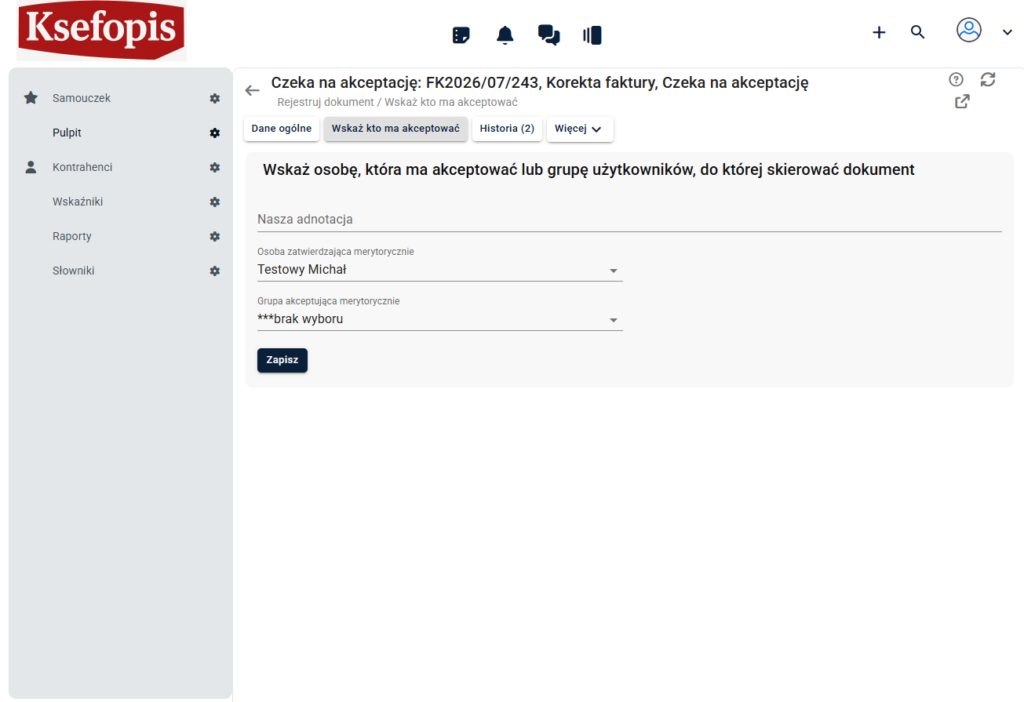Expand user account menu chevron
The width and height of the screenshot is (1024, 702).
click(1007, 32)
